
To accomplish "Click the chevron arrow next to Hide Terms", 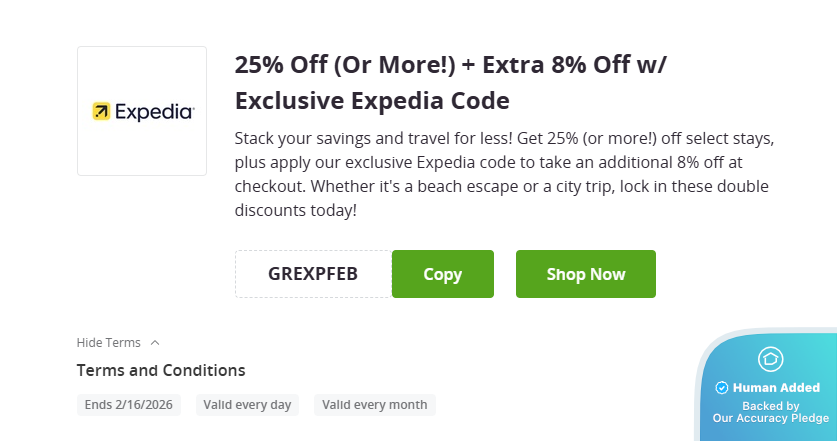I will click(x=154, y=343).
